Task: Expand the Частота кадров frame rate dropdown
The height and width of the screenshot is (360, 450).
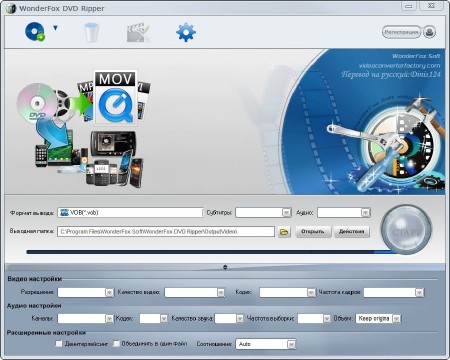Action: [394, 292]
